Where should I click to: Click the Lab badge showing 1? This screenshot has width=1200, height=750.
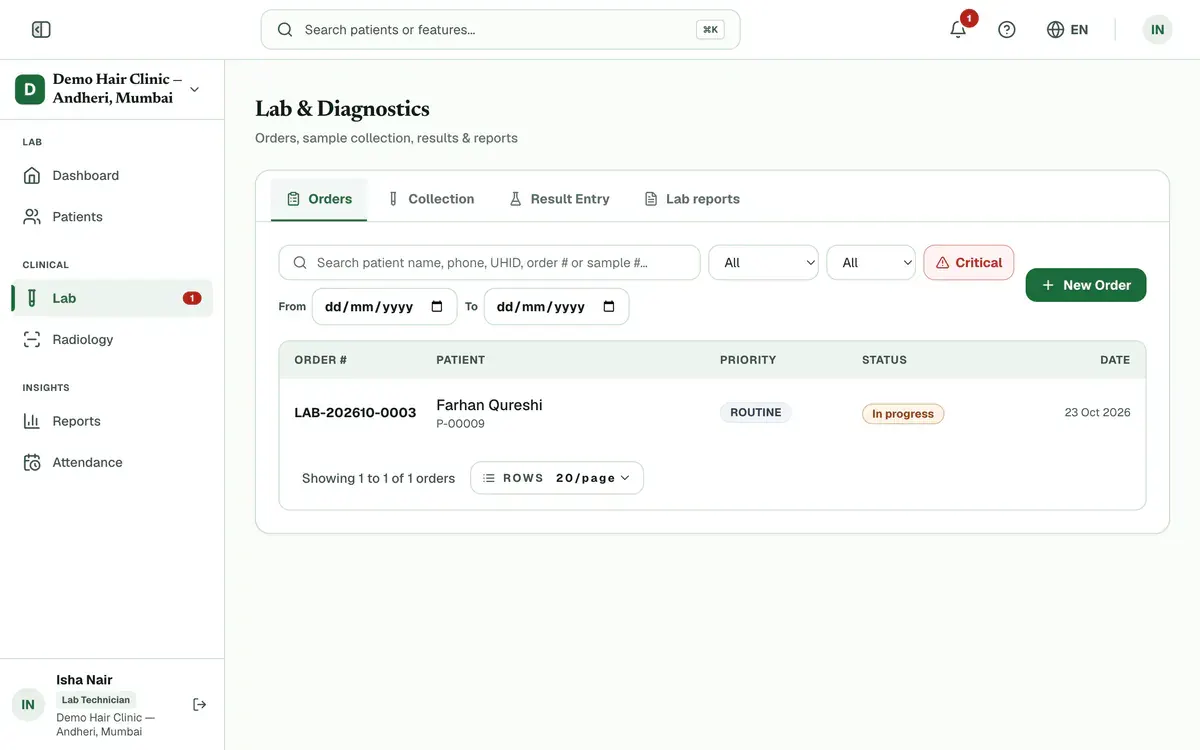[192, 298]
